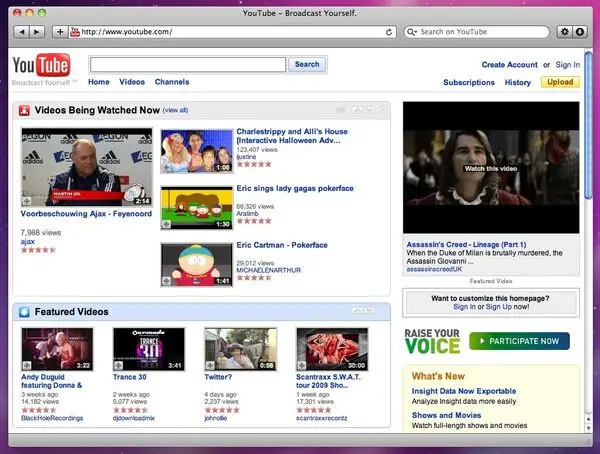The height and width of the screenshot is (454, 600).
Task: Add Eric Cartman - Pokerface to QuickList
Action: point(166,281)
